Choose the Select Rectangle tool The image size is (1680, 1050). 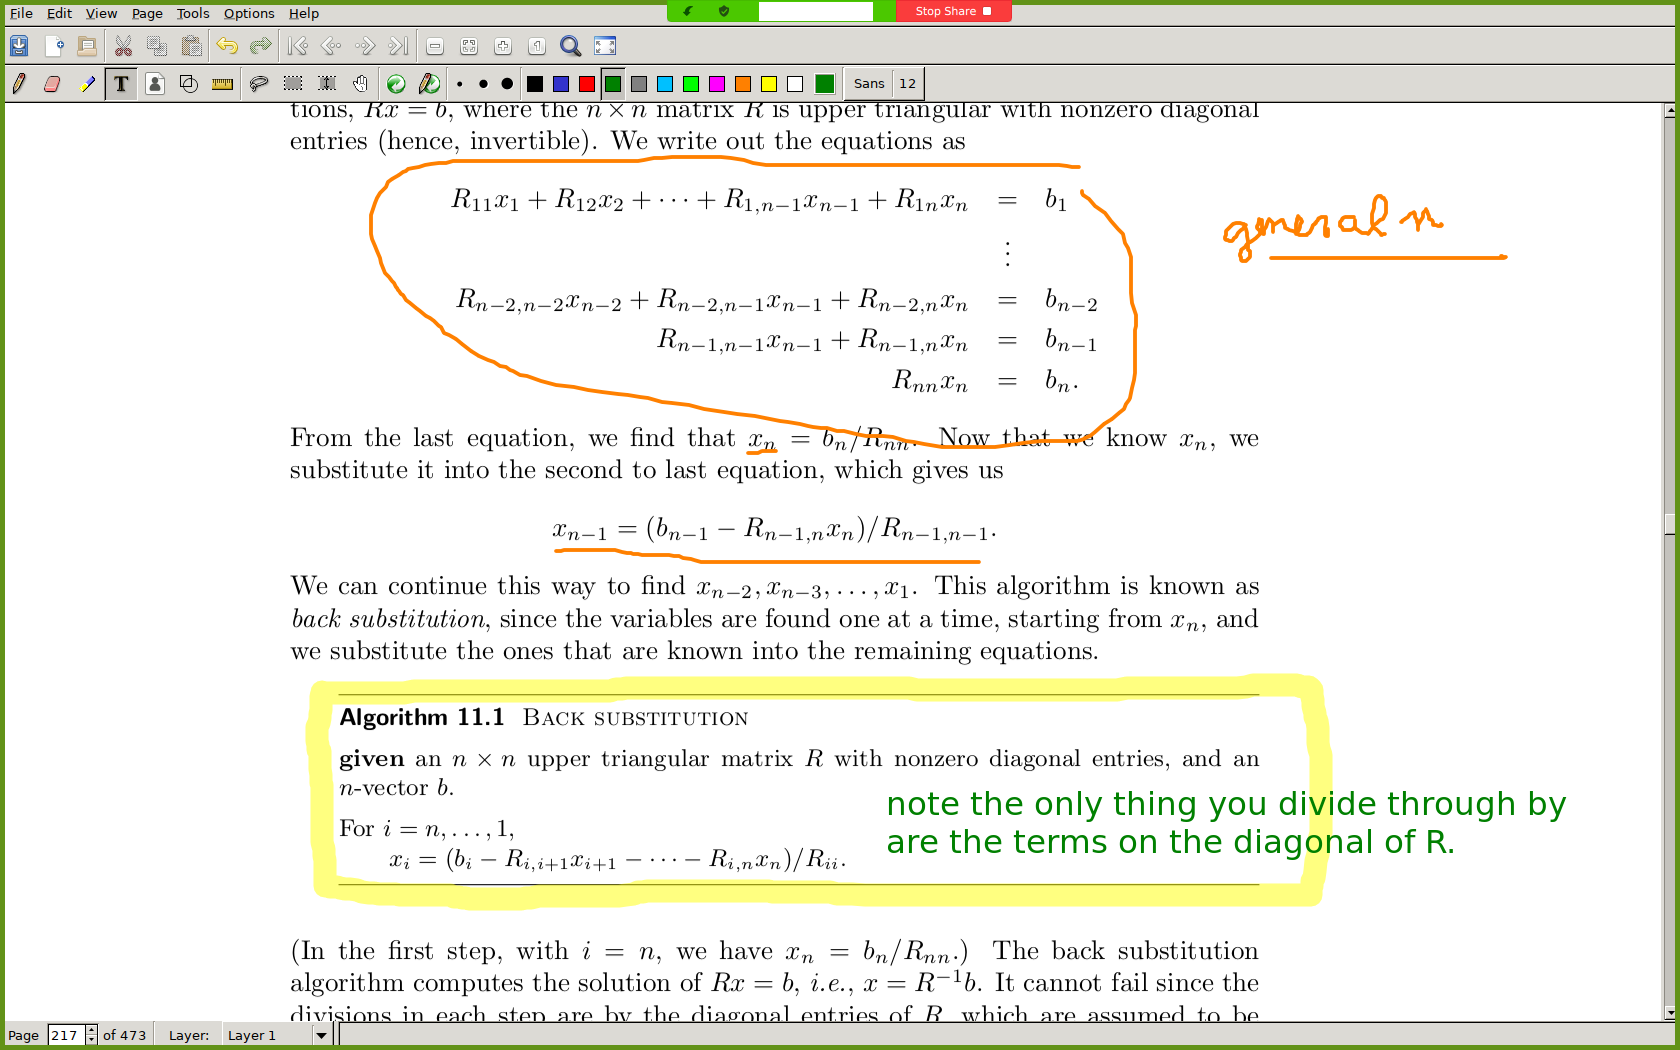tap(293, 84)
